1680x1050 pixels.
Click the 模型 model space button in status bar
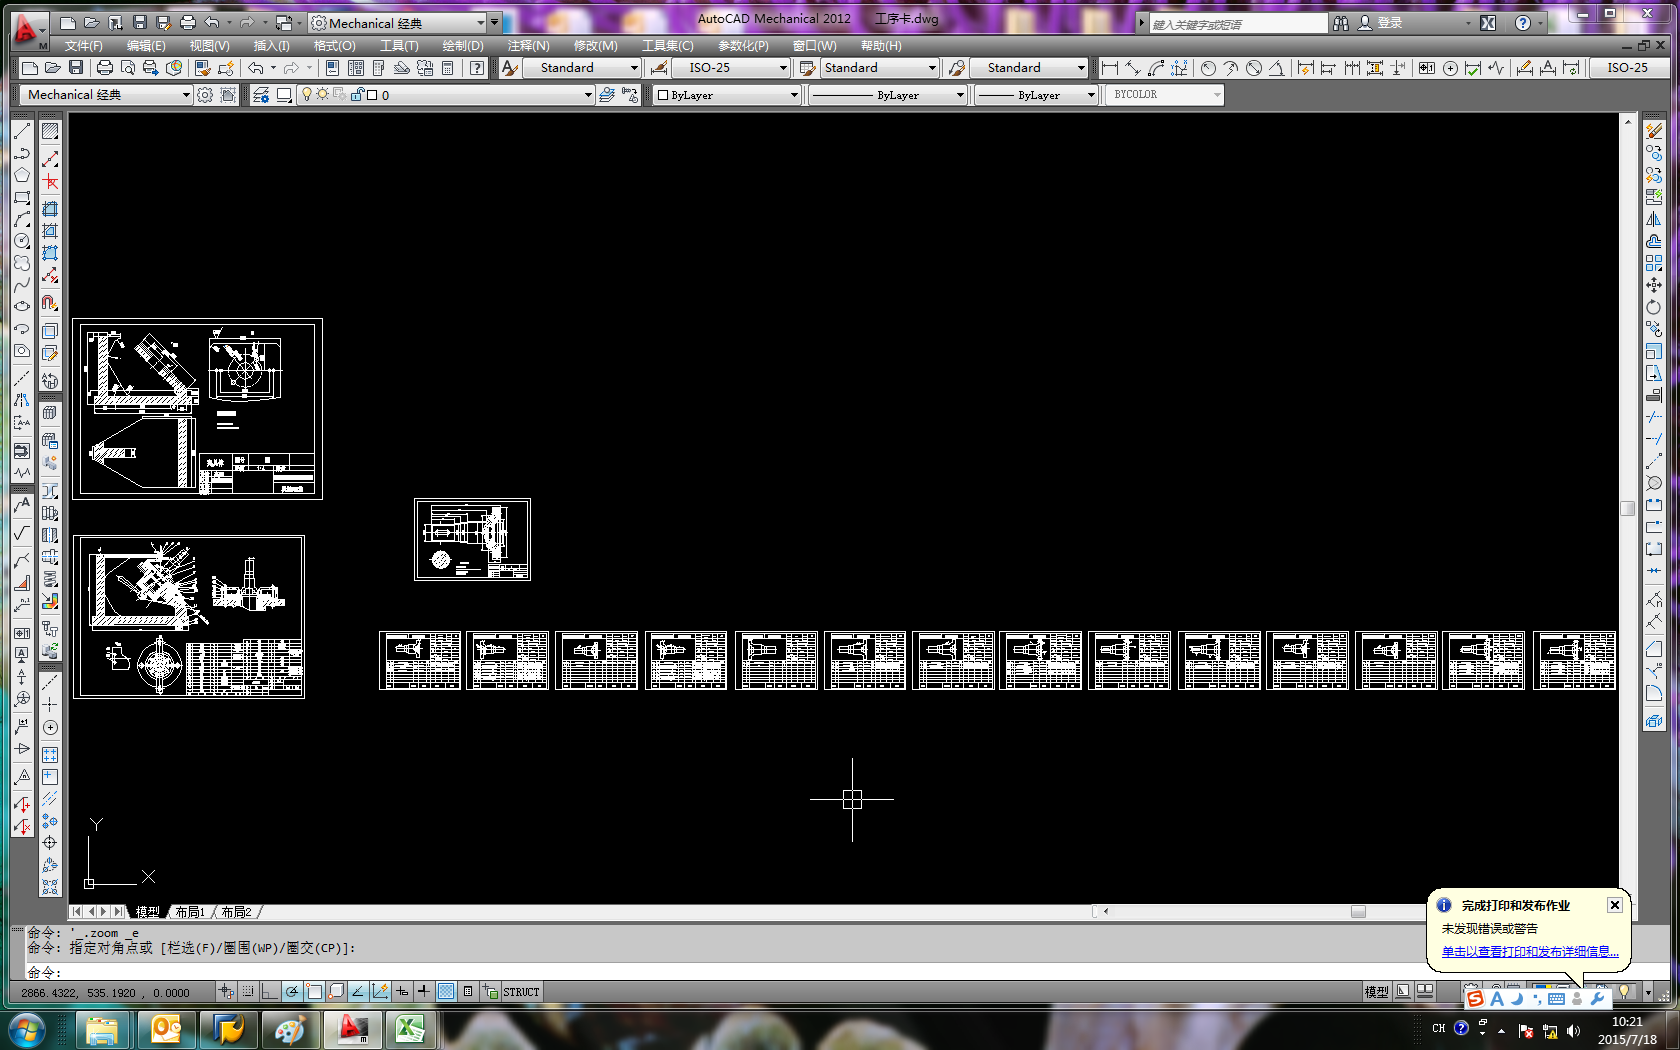coord(1376,992)
